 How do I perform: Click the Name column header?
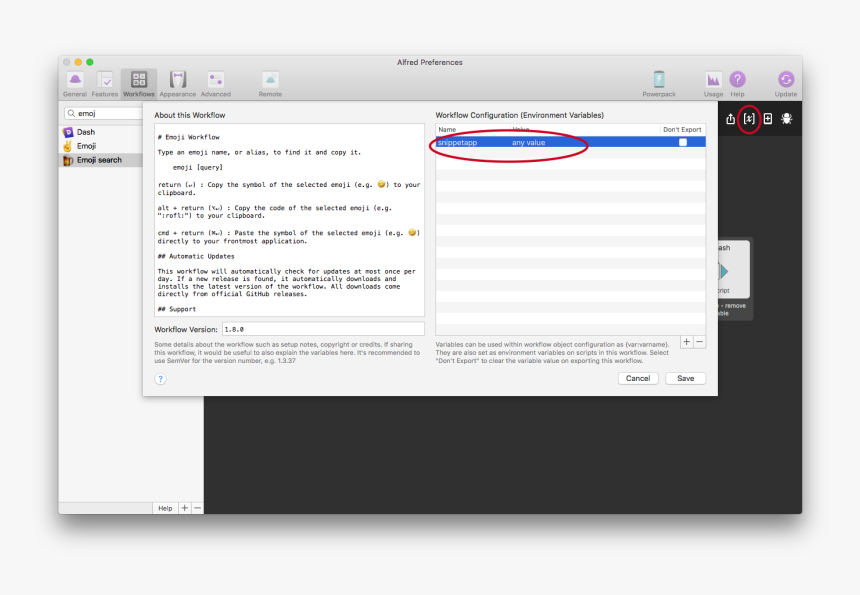(x=473, y=130)
